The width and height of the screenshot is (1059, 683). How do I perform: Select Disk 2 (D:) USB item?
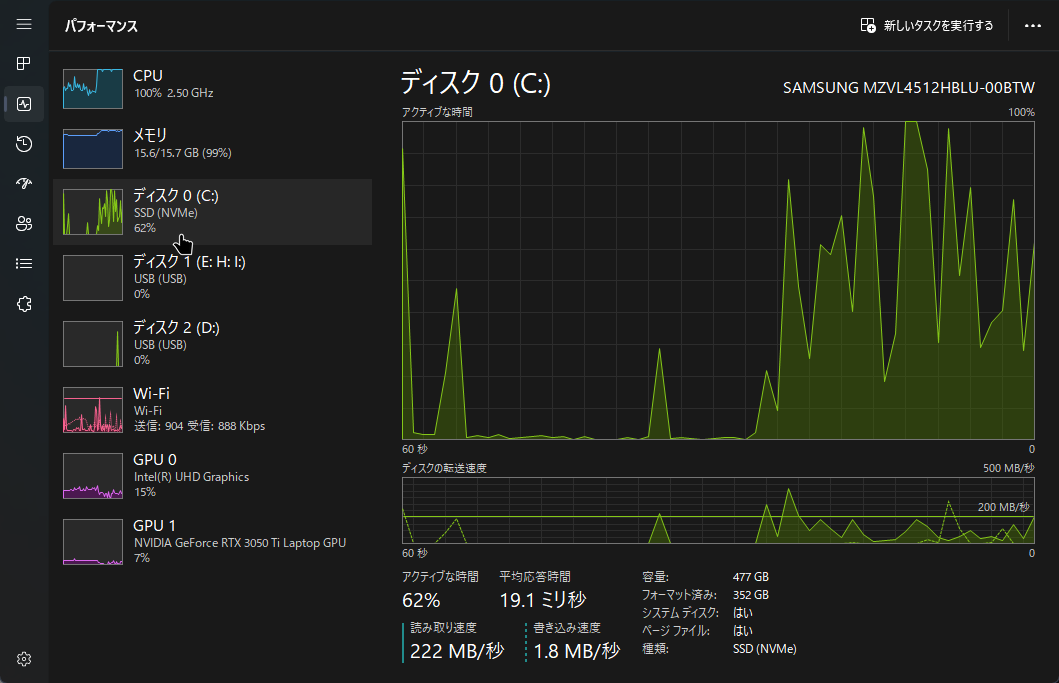(x=212, y=343)
